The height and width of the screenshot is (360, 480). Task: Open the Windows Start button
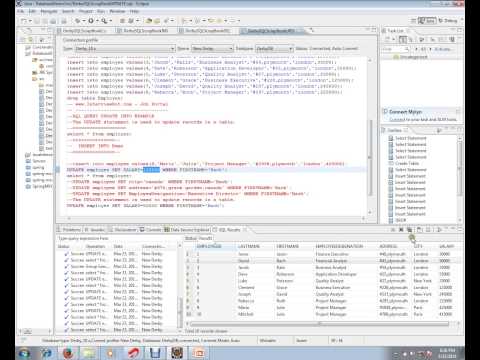pyautogui.click(x=24, y=353)
